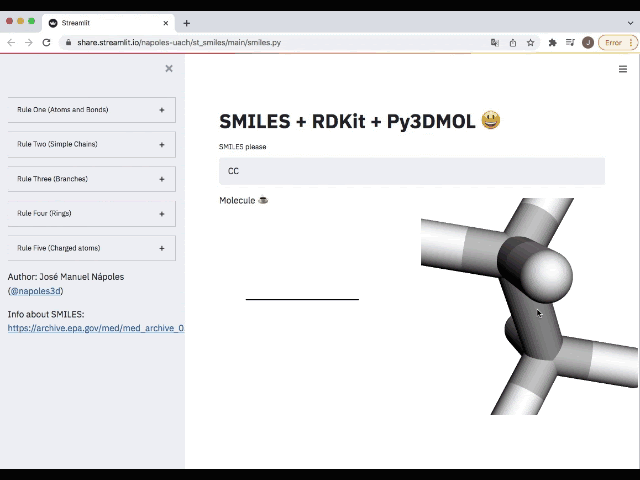Click the translate icon in the address bar

[495, 43]
